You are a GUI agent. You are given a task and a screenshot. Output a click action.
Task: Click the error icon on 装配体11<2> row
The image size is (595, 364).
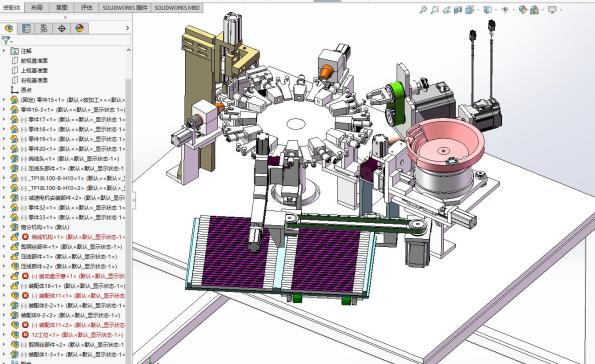pyautogui.click(x=25, y=325)
